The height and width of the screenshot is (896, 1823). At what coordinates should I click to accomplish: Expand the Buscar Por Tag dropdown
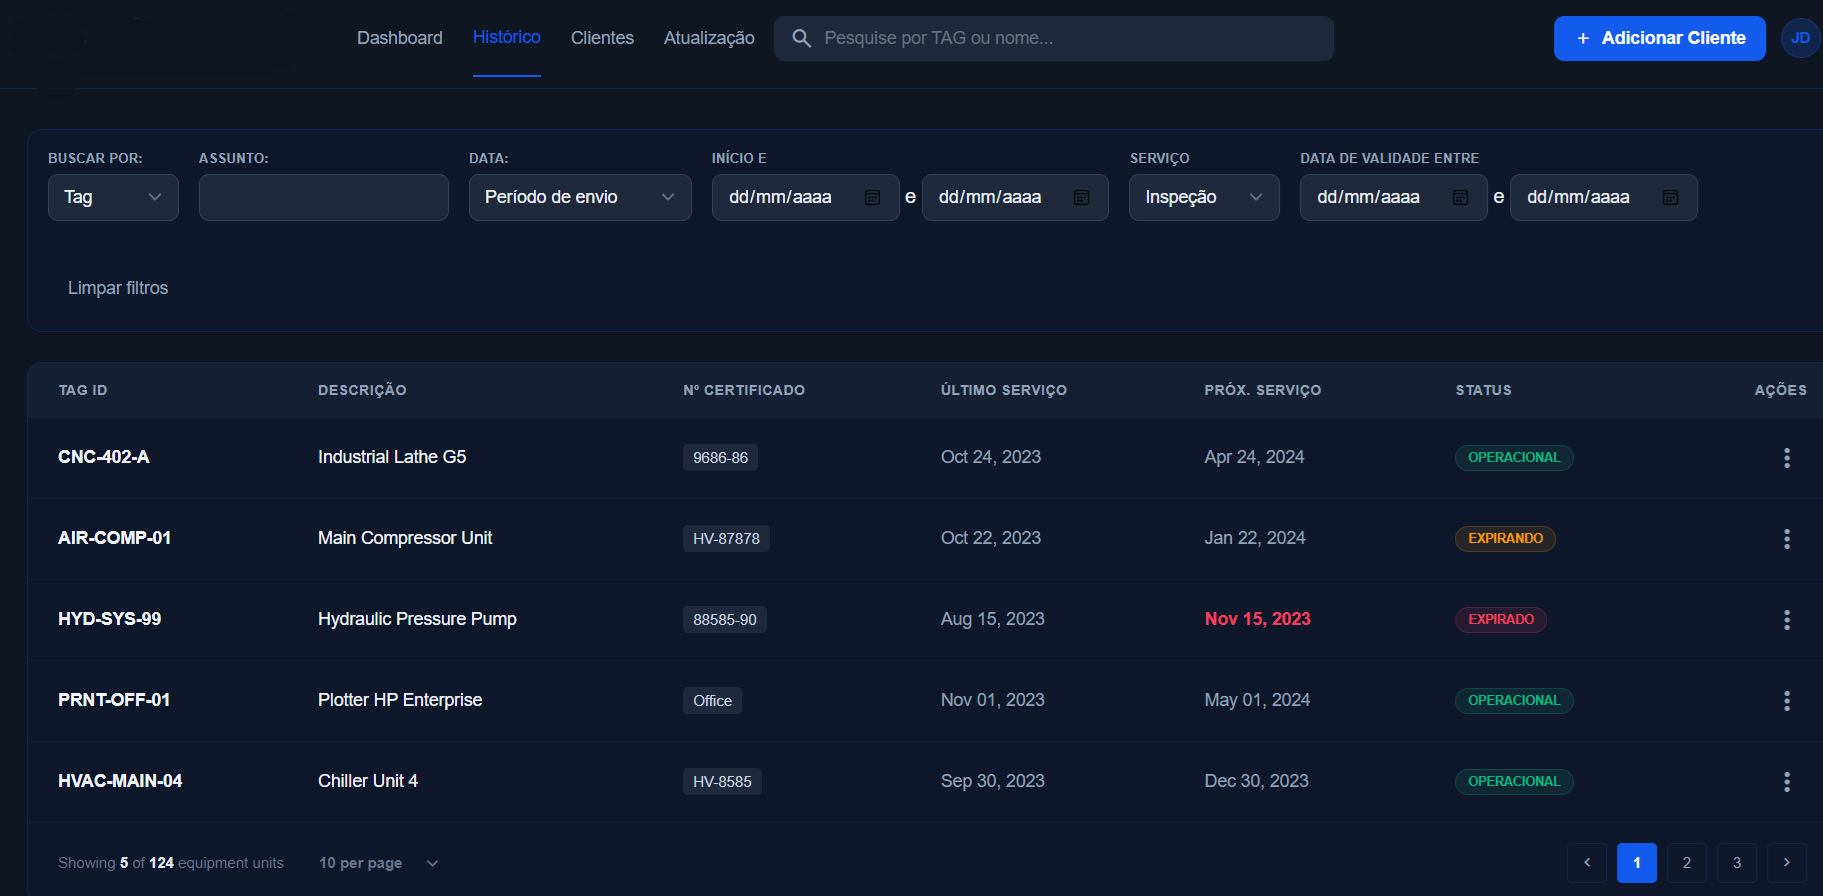(x=113, y=198)
